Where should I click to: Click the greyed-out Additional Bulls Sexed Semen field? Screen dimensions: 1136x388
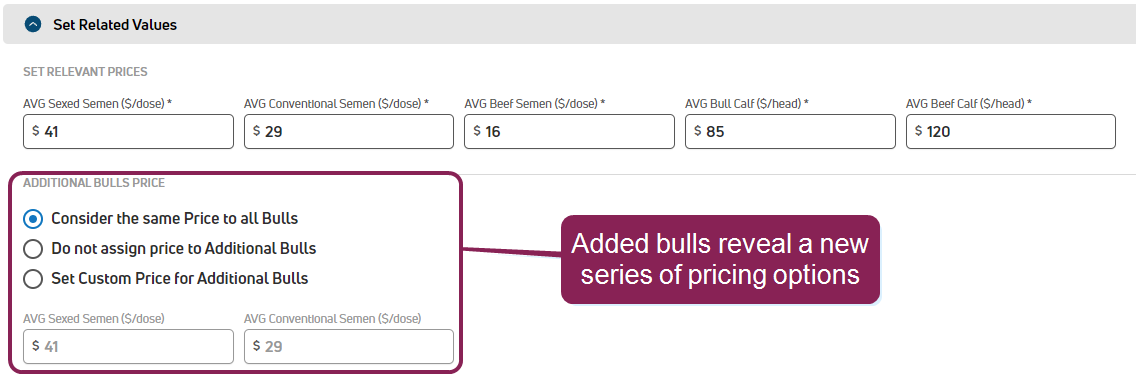tap(128, 347)
